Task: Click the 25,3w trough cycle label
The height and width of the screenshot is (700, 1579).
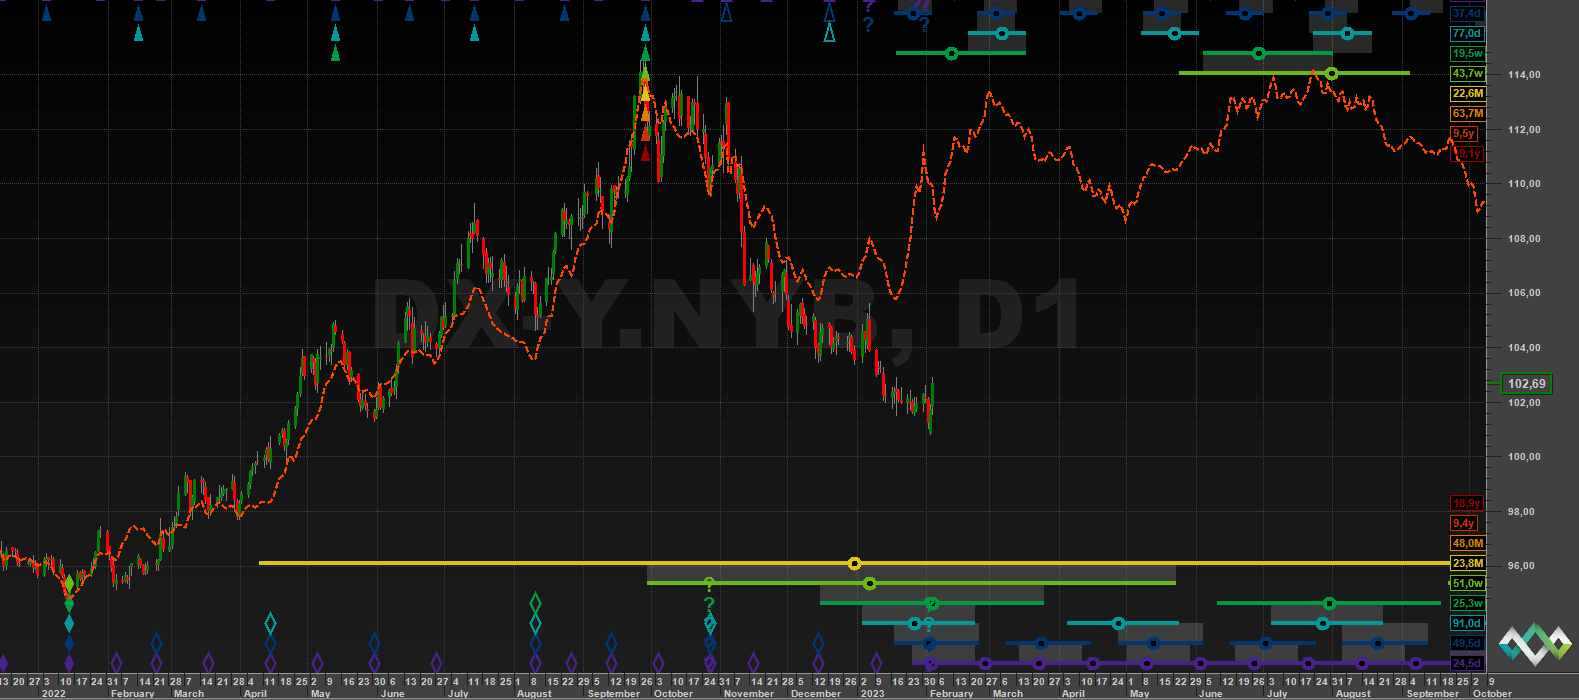Action: click(1466, 603)
